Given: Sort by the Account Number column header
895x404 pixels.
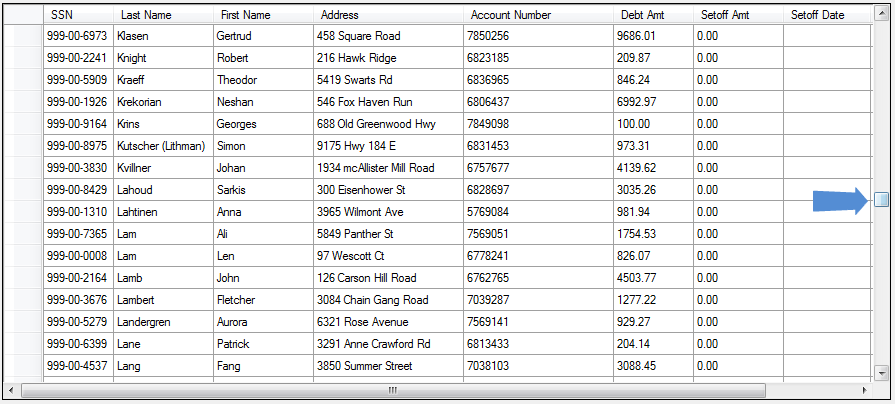Looking at the screenshot, I should tap(538, 15).
